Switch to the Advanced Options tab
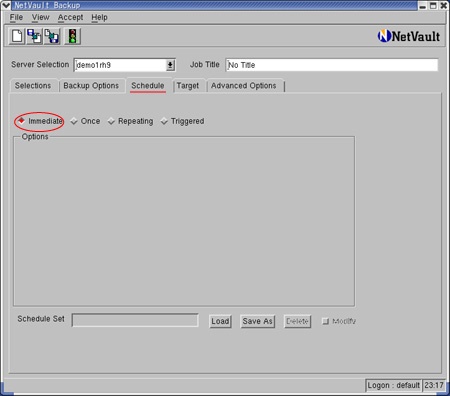Image resolution: width=450 pixels, height=396 pixels. (x=244, y=86)
